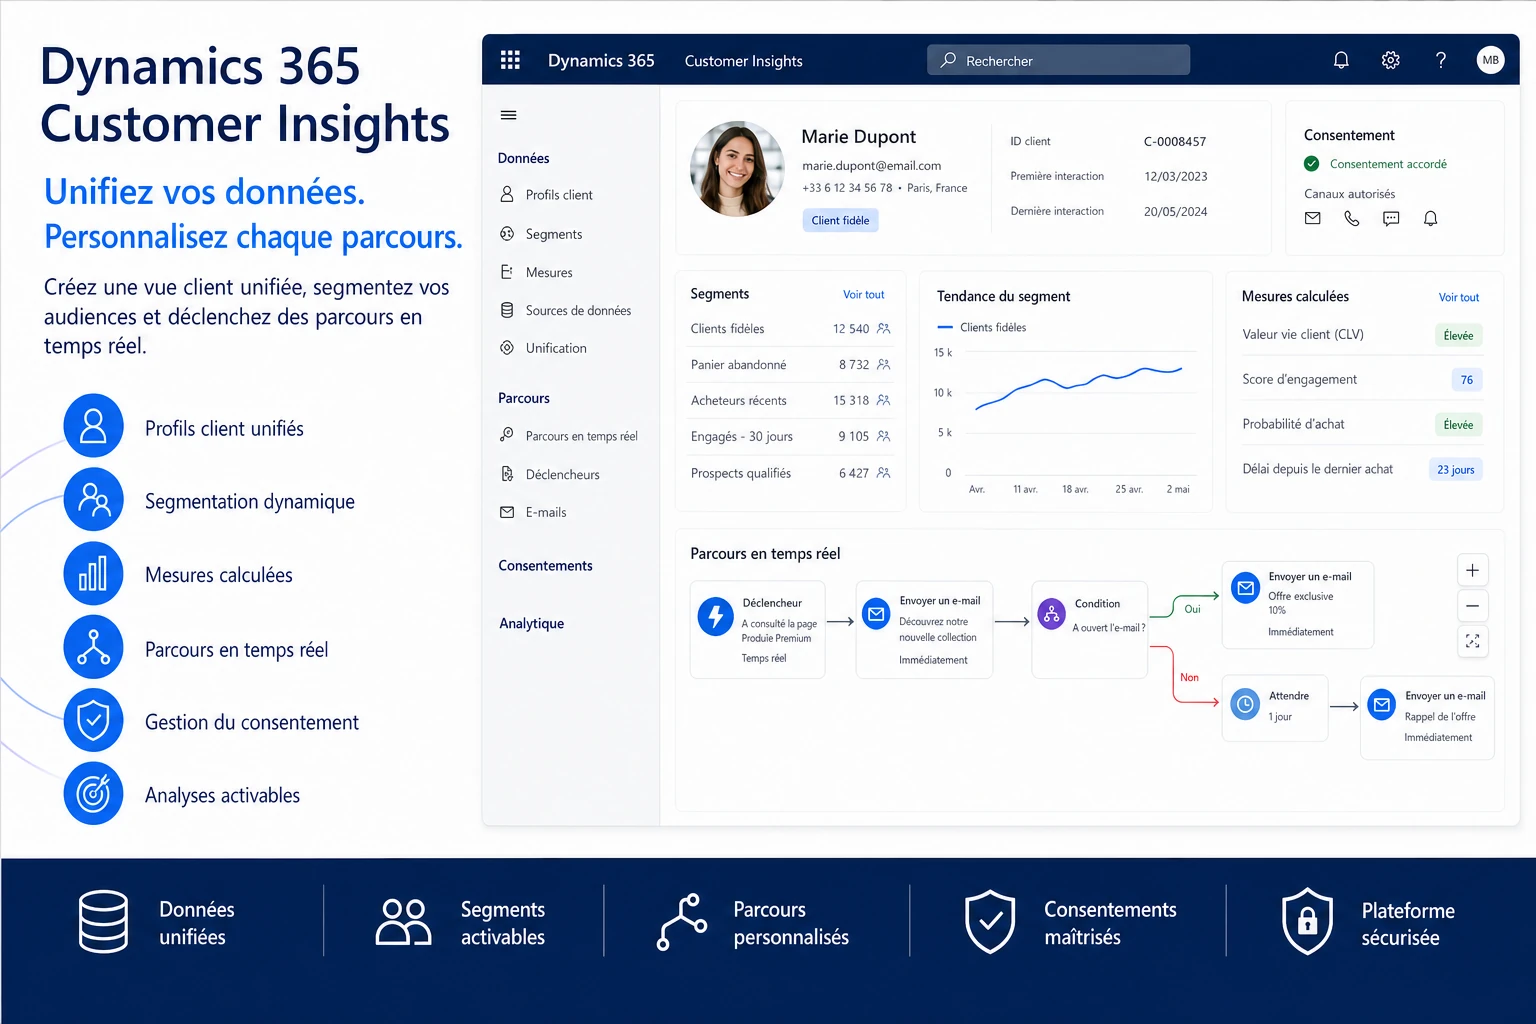Click the Dernière interaction date 20/05/2024
The height and width of the screenshot is (1024, 1536).
(x=1176, y=212)
